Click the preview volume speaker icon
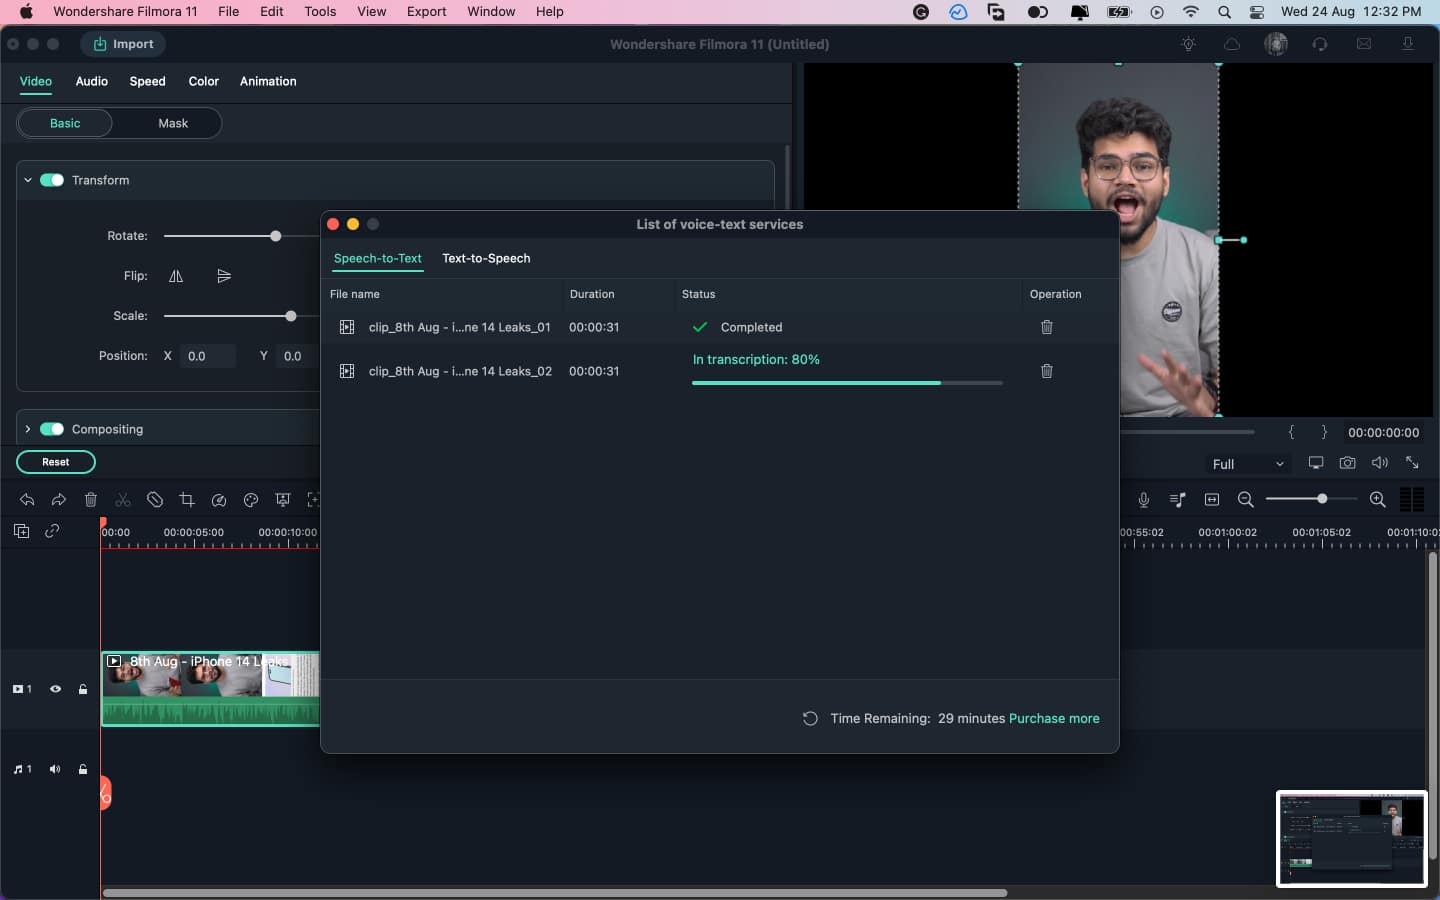1440x900 pixels. [x=1380, y=463]
